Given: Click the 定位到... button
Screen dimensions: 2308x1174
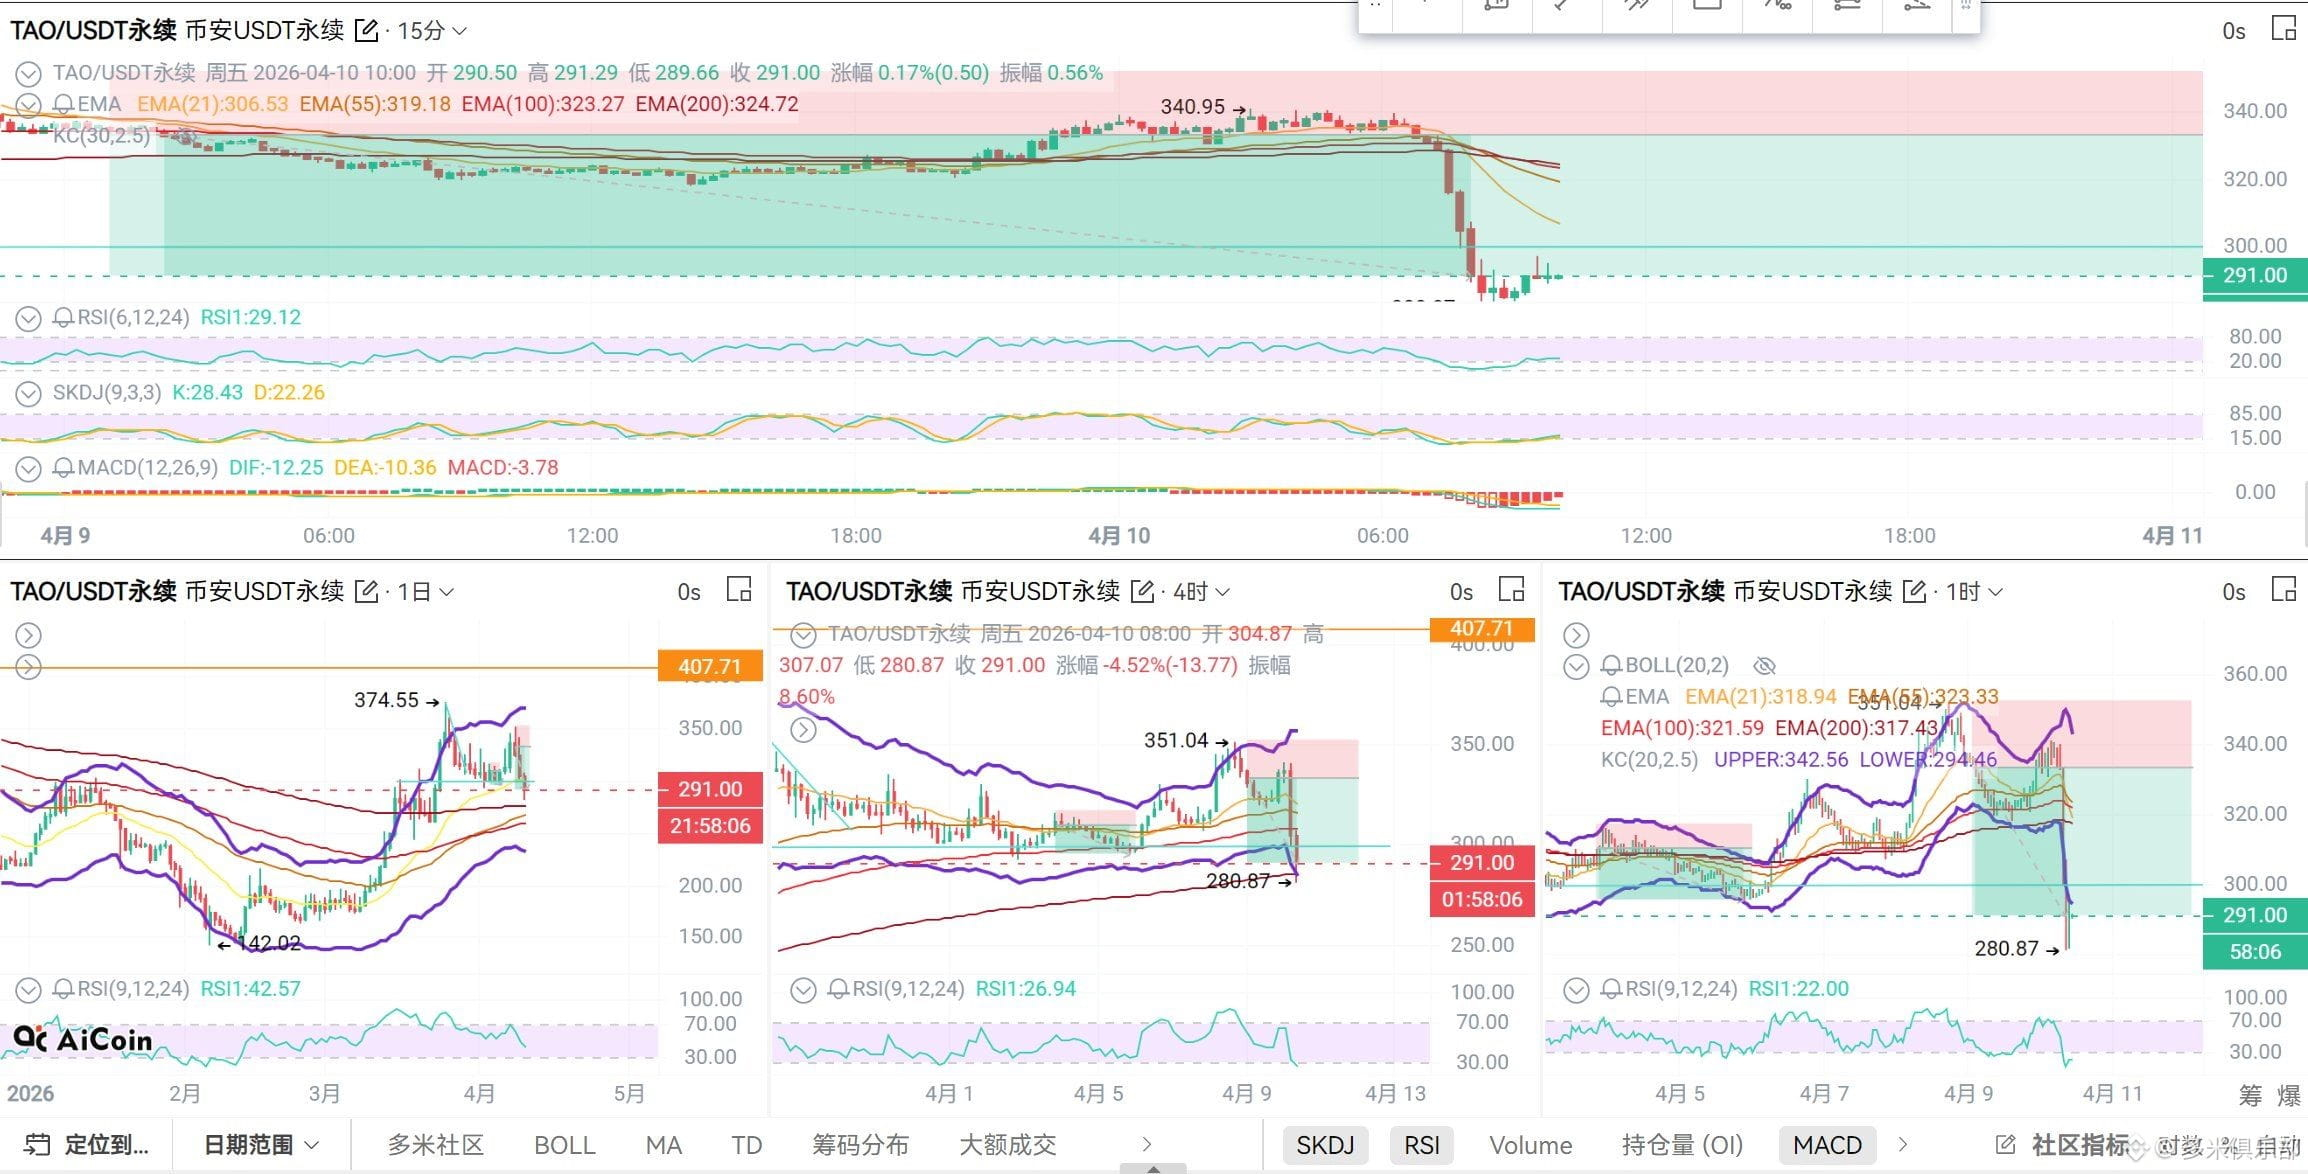Looking at the screenshot, I should [87, 1145].
